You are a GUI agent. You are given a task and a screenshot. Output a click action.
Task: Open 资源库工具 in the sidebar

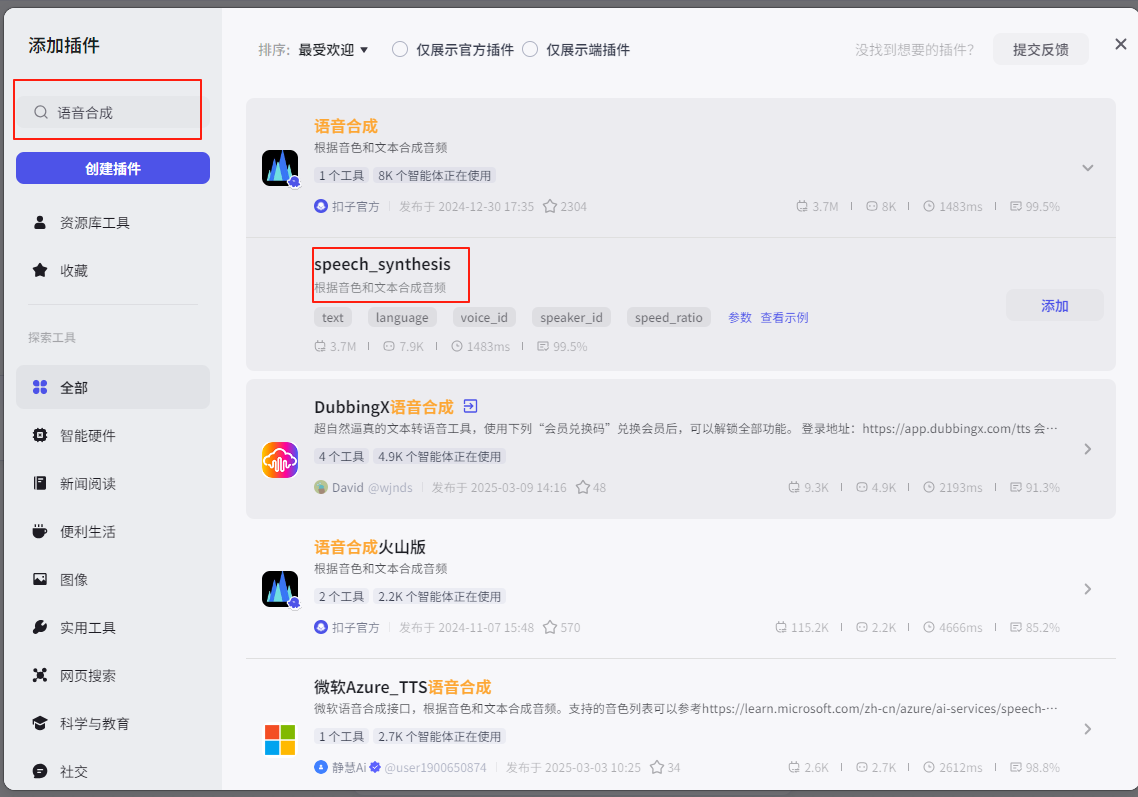(x=112, y=223)
